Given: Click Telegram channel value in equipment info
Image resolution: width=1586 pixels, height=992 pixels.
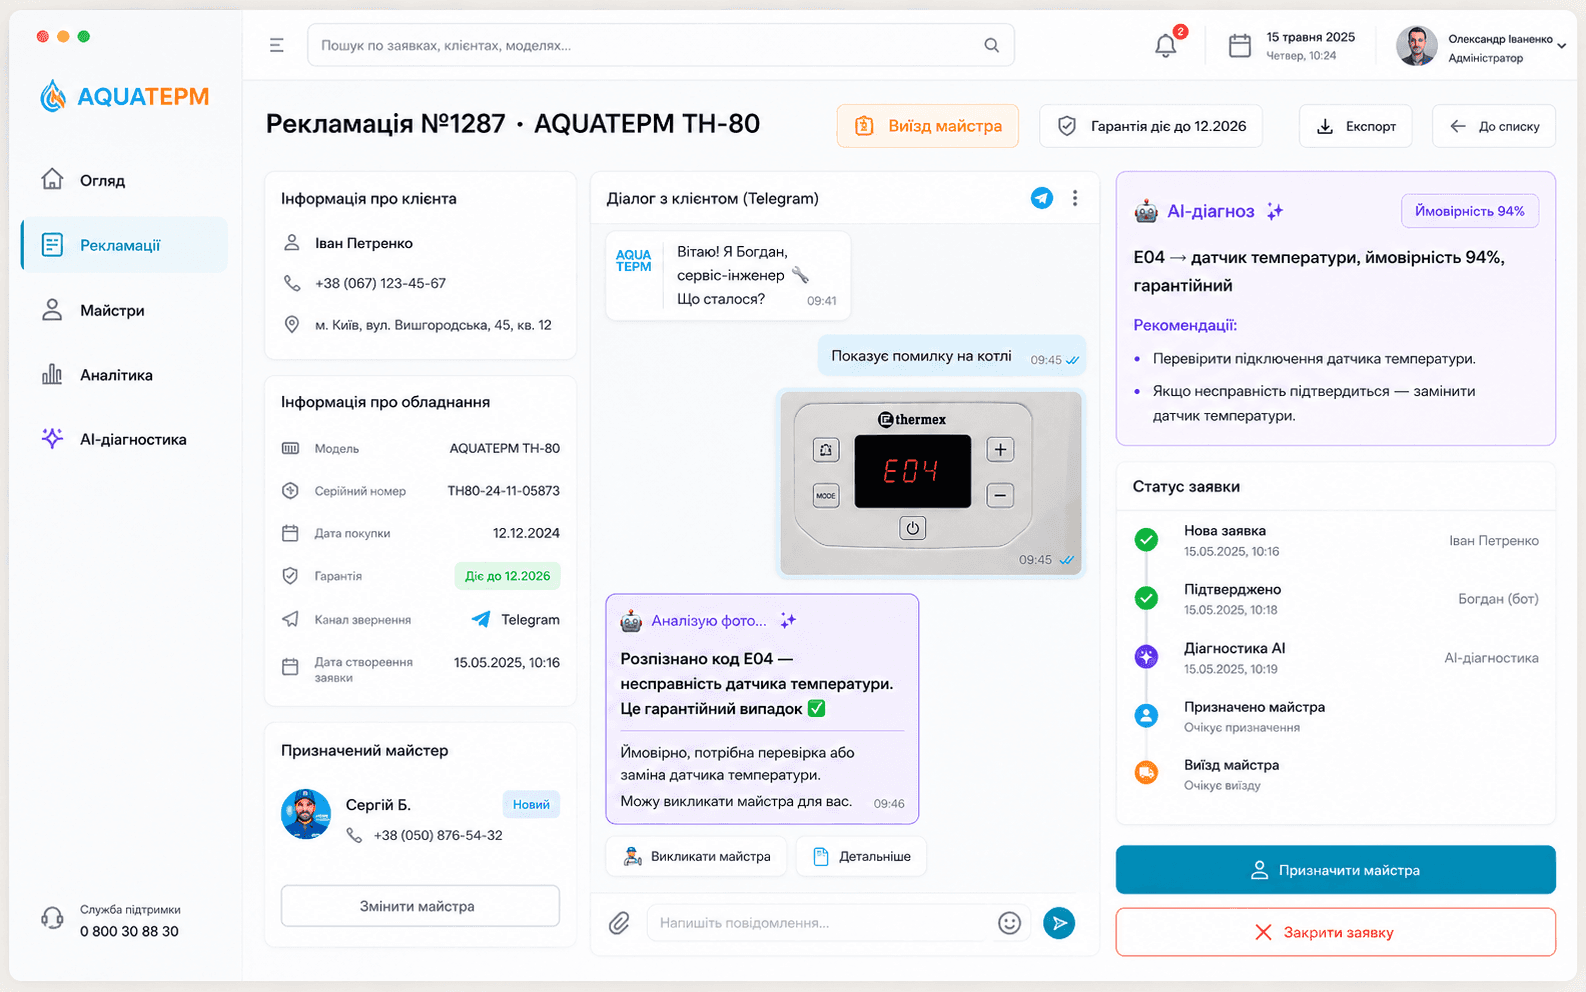Looking at the screenshot, I should click(x=515, y=620).
